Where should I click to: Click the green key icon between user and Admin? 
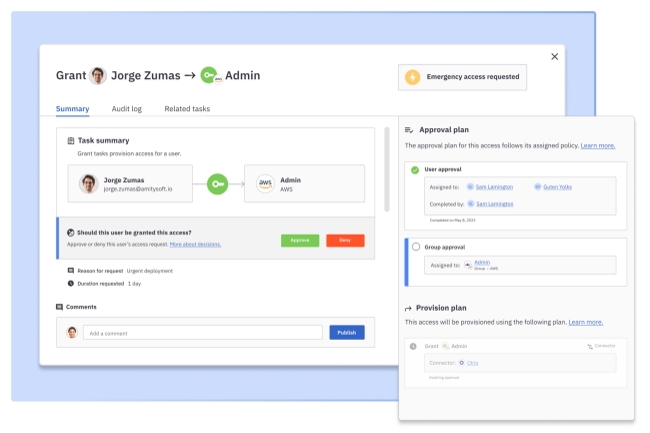point(218,184)
